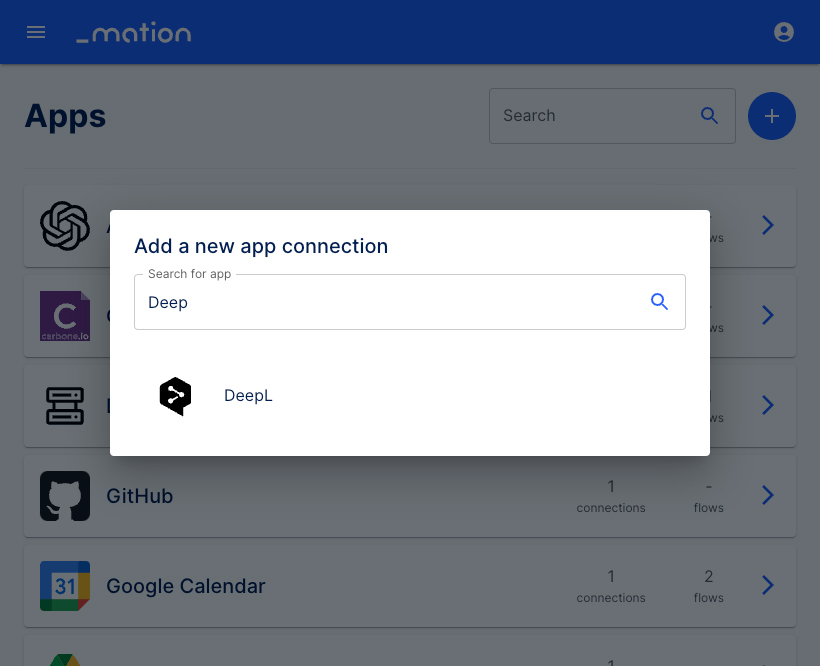Screen dimensions: 820x666
Task: Click the Google Calendar icon
Action: tap(65, 585)
